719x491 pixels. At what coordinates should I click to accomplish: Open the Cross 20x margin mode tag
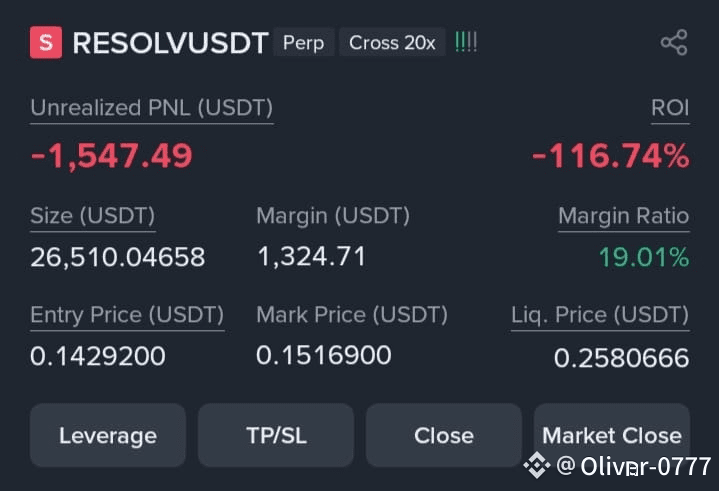click(x=392, y=43)
